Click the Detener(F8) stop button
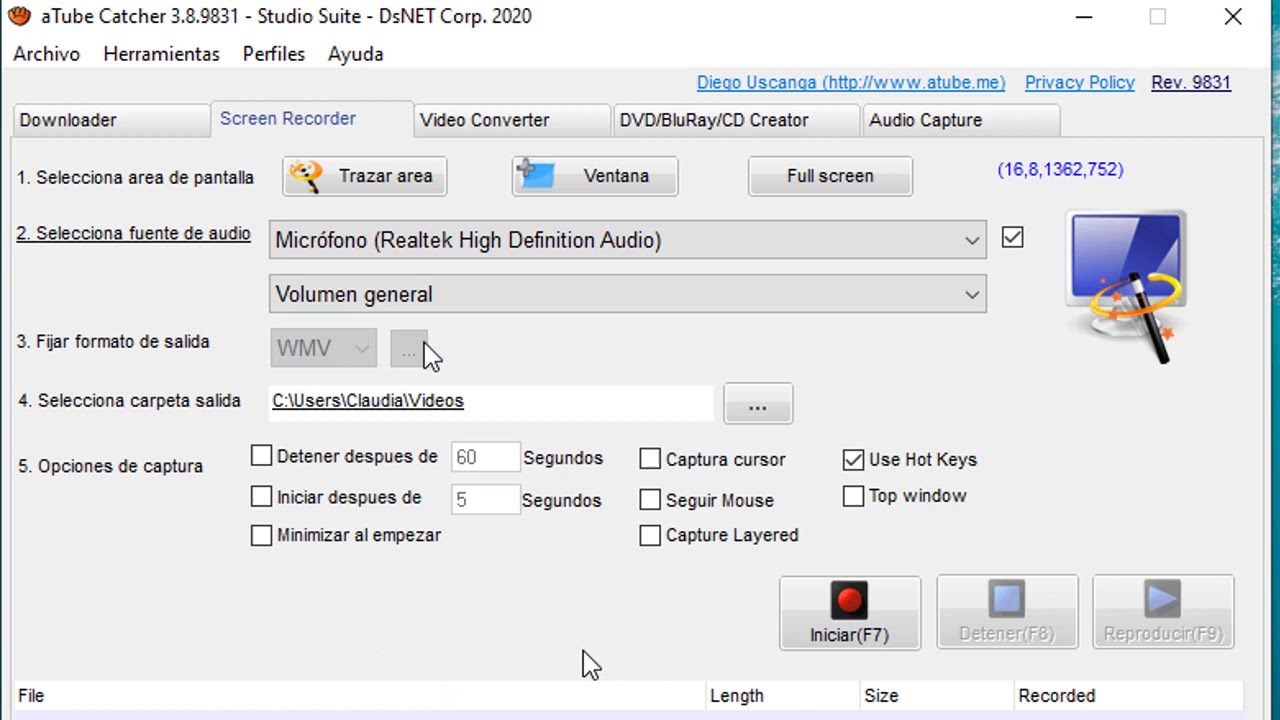Image resolution: width=1280 pixels, height=720 pixels. click(1007, 613)
